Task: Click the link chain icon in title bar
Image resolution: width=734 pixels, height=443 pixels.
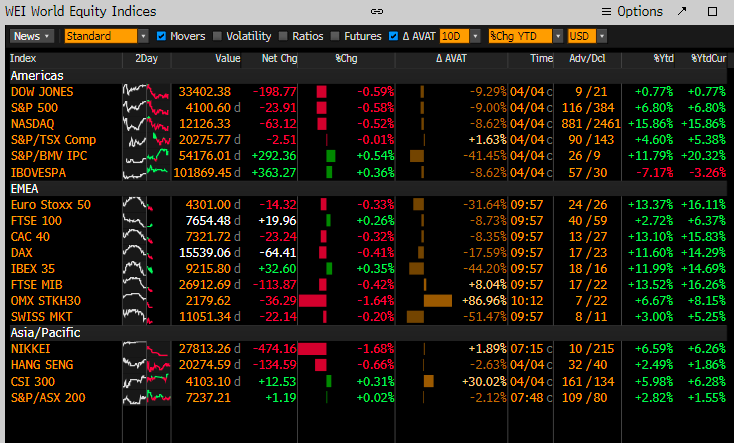Action: 377,11
